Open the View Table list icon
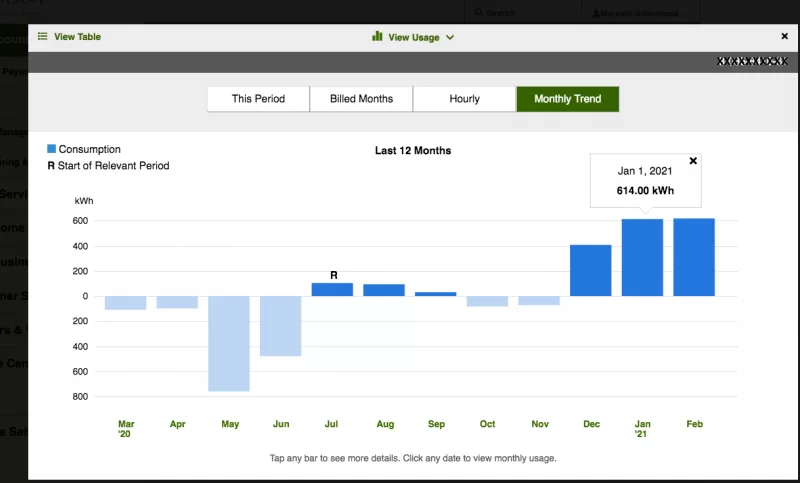Image resolution: width=800 pixels, height=483 pixels. (43, 37)
